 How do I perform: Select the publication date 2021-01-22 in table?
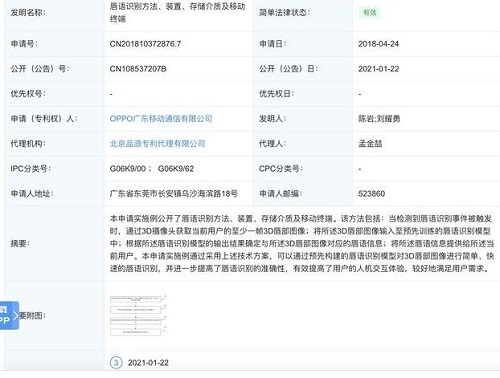click(x=378, y=69)
